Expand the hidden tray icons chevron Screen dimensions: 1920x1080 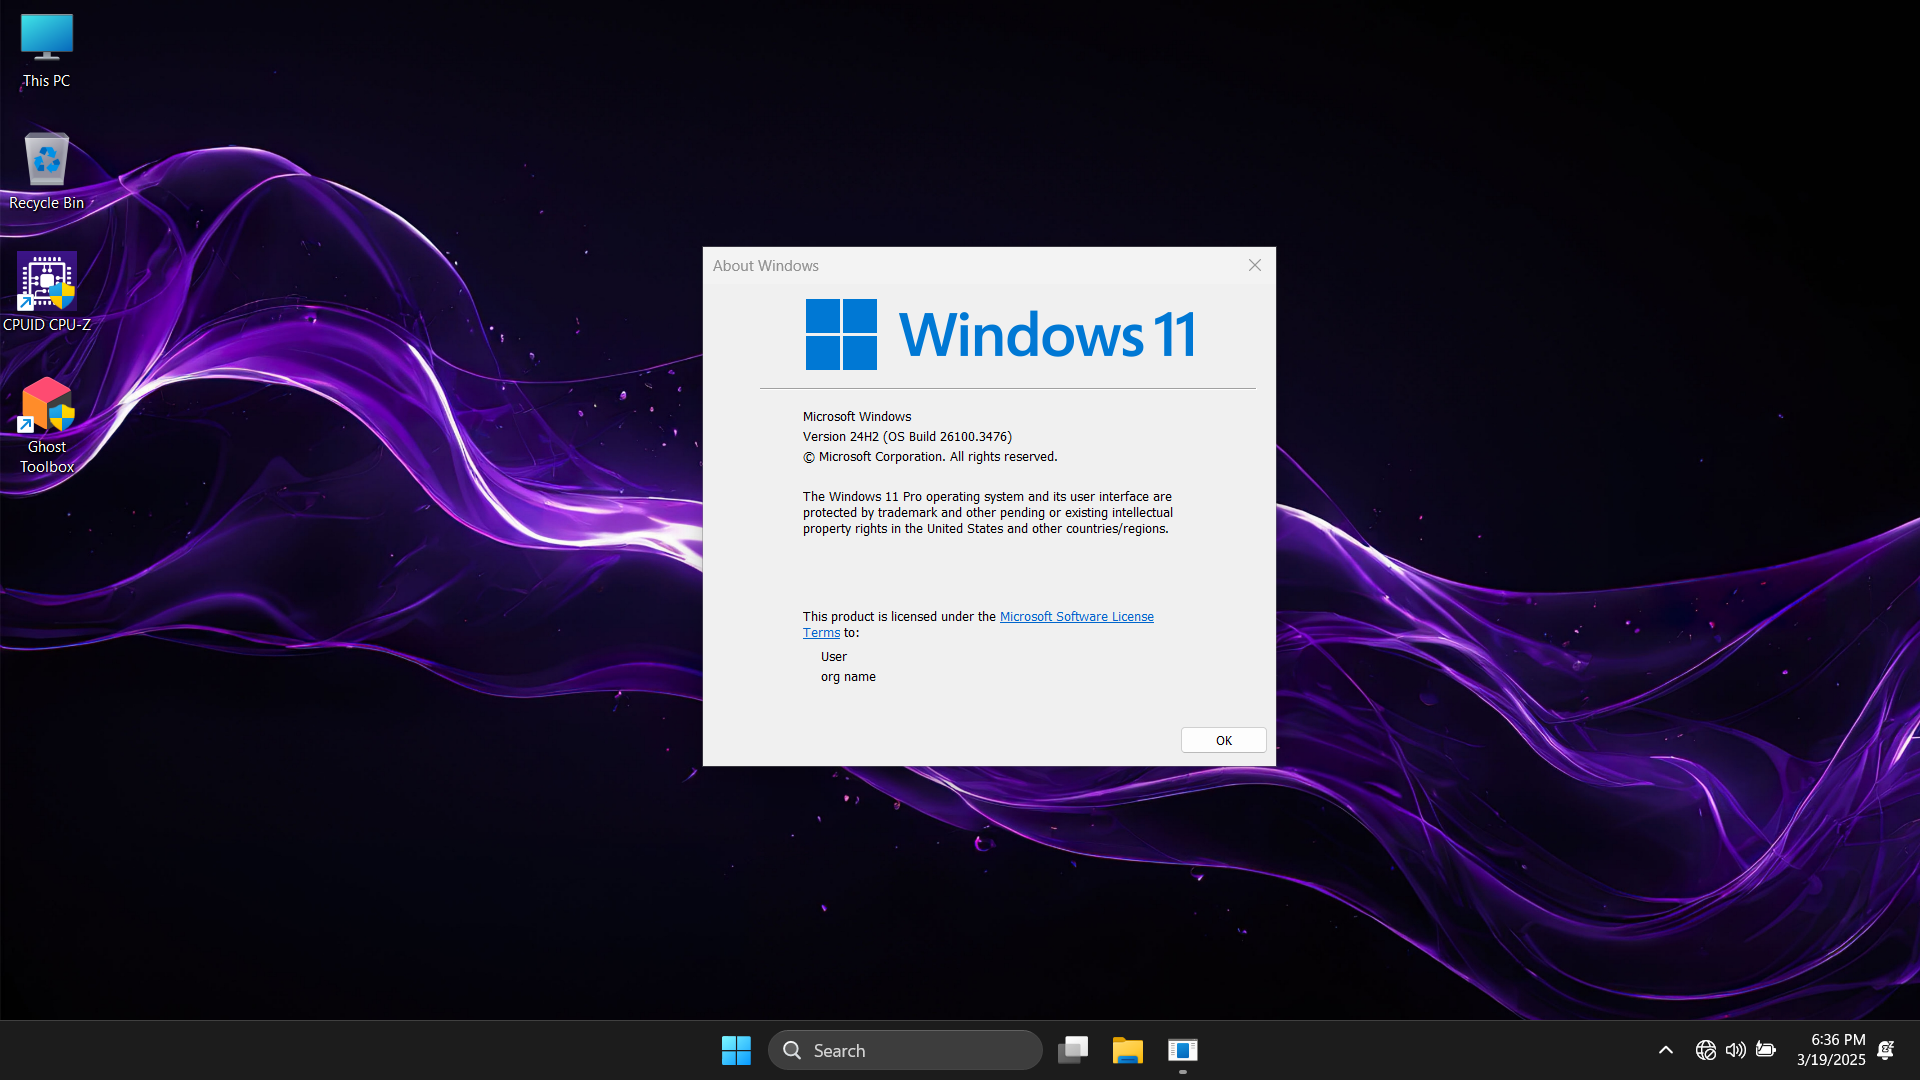(1665, 1050)
